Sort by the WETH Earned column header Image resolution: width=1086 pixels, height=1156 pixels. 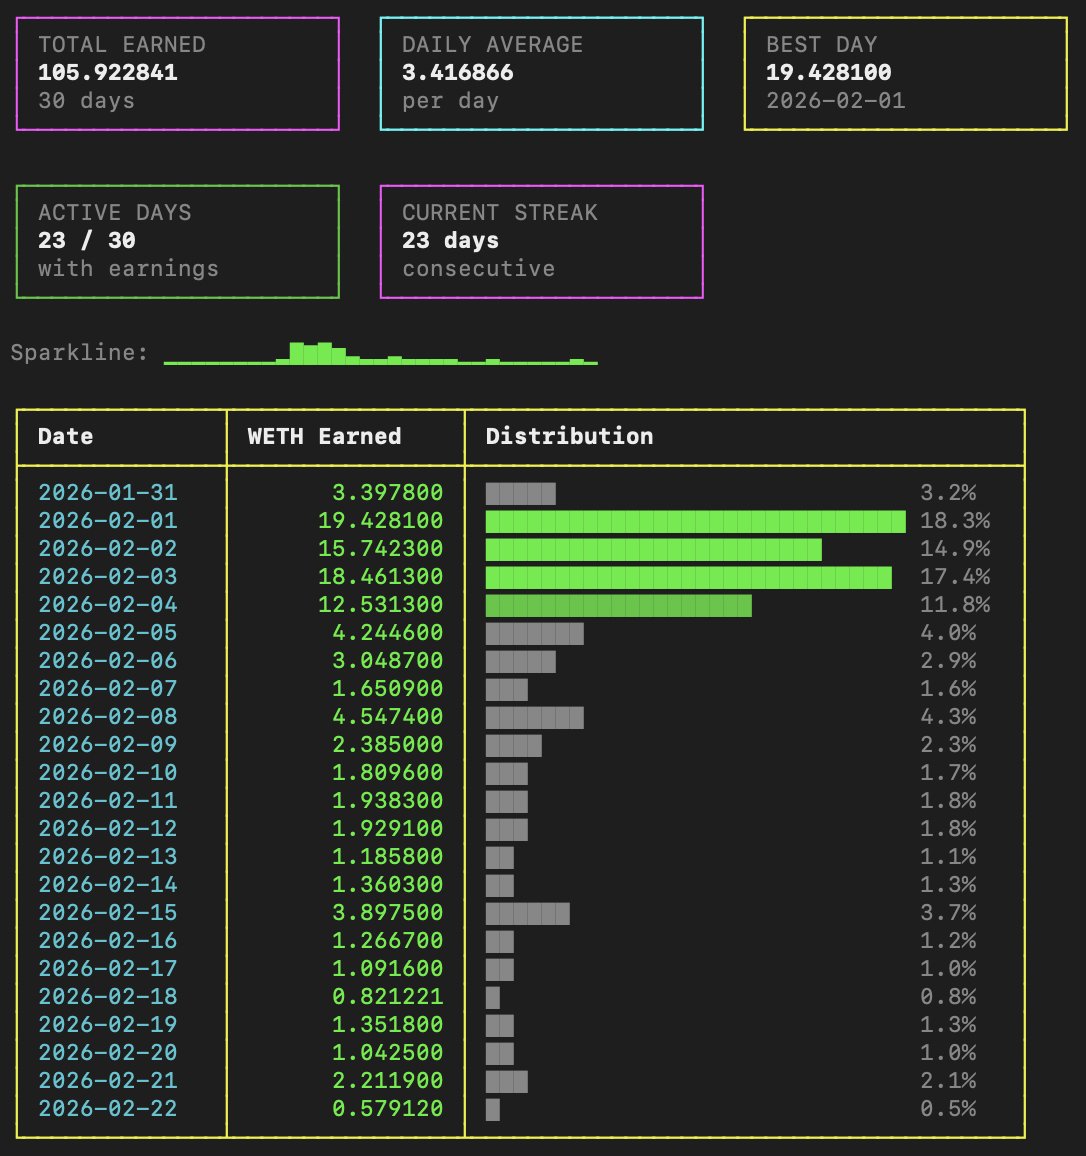(324, 436)
